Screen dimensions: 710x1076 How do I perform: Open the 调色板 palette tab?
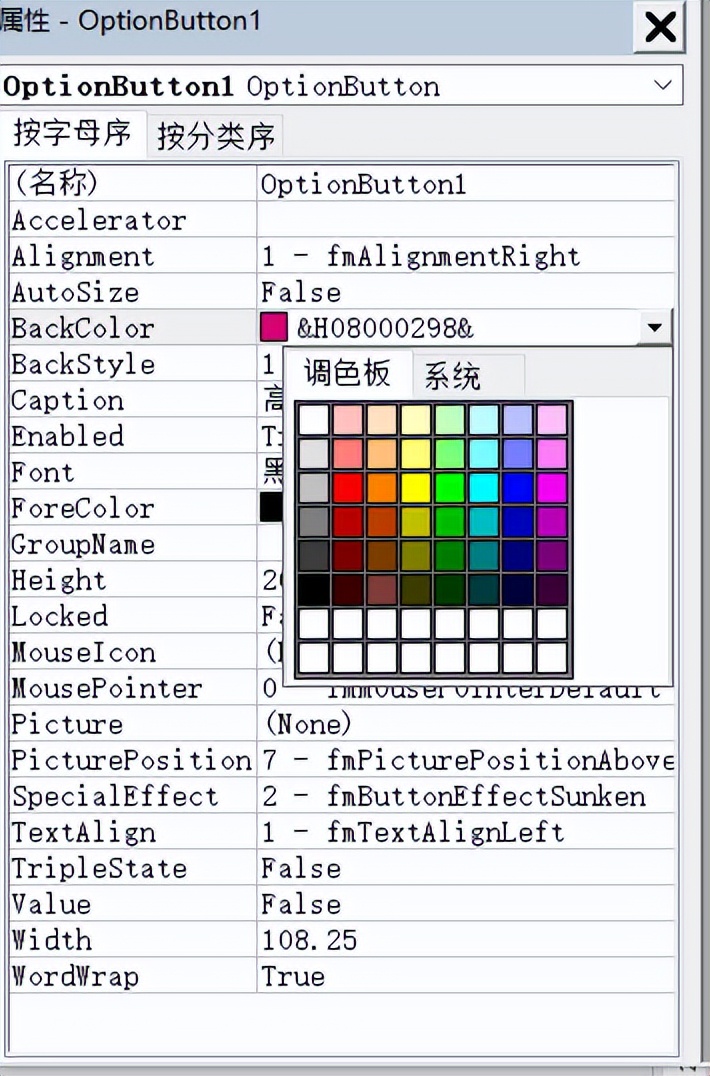click(x=347, y=375)
